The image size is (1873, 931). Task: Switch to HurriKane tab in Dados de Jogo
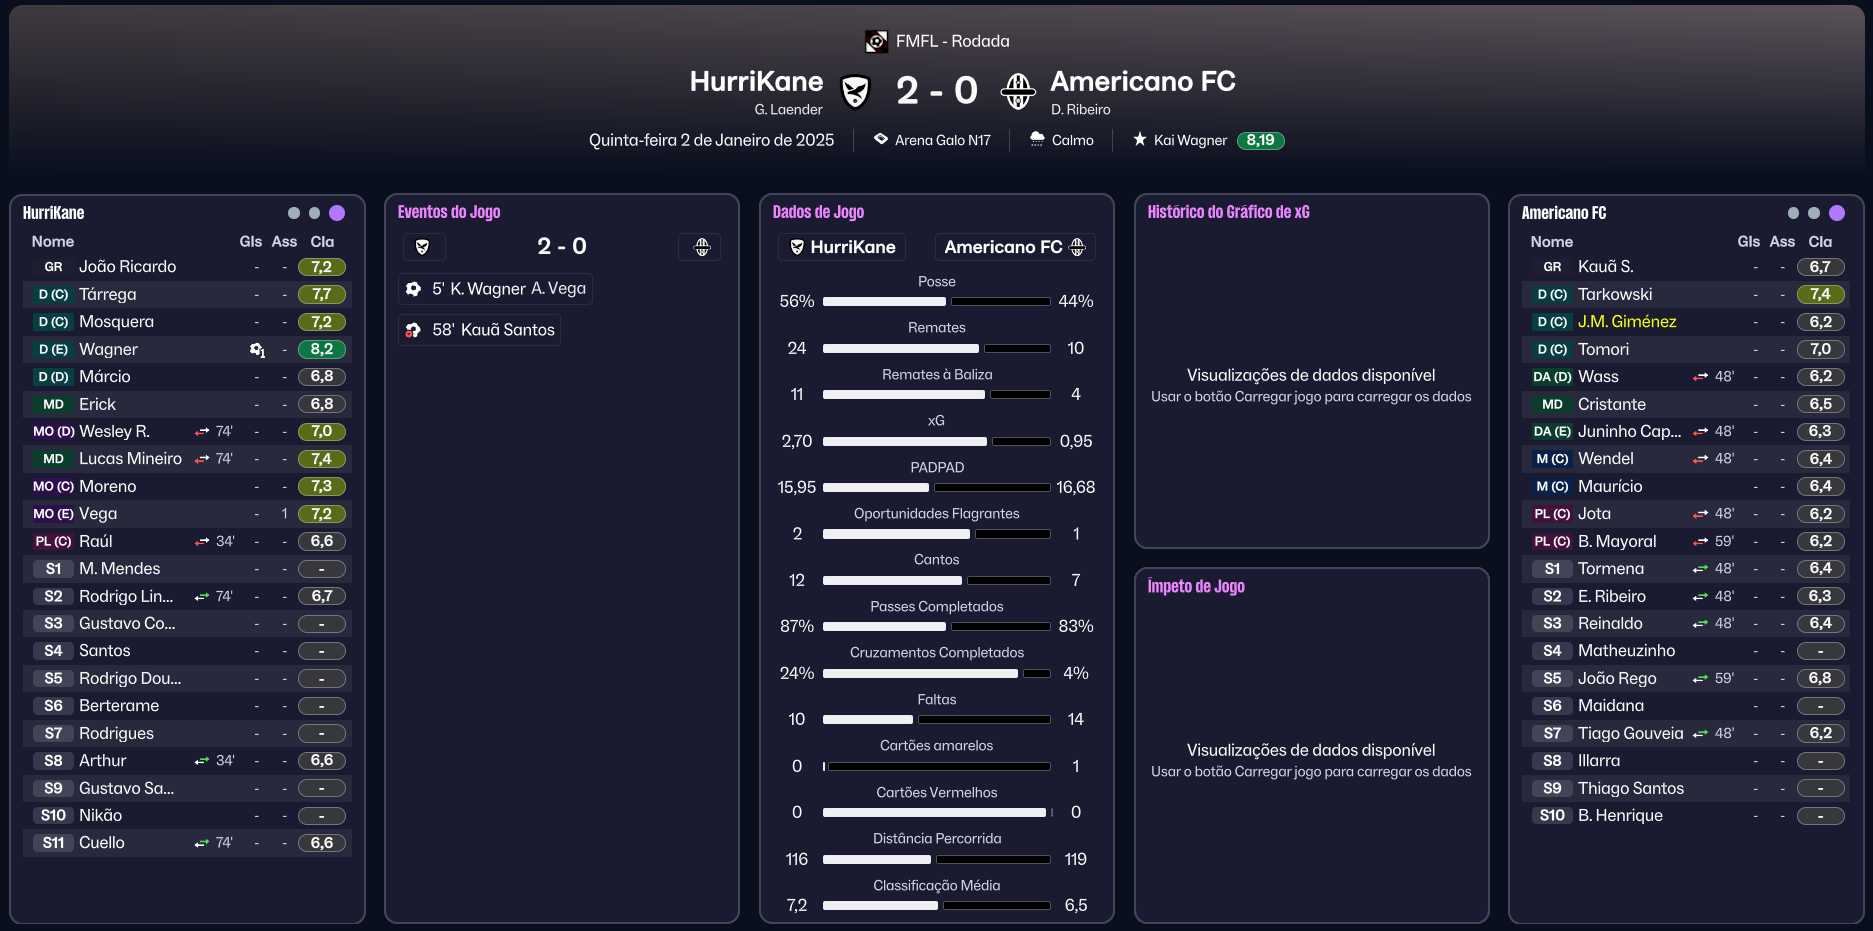[842, 247]
